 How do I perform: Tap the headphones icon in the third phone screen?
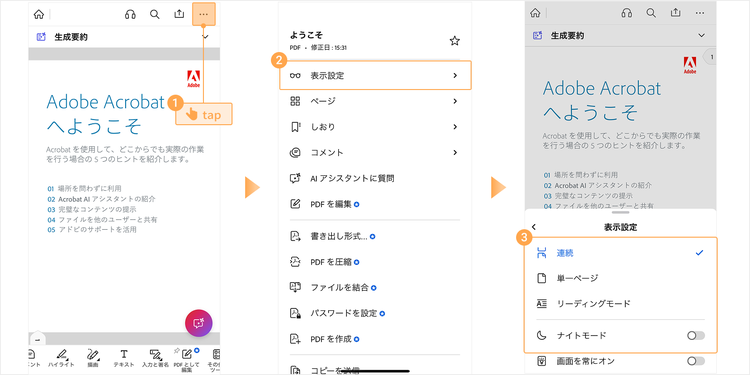pos(627,13)
